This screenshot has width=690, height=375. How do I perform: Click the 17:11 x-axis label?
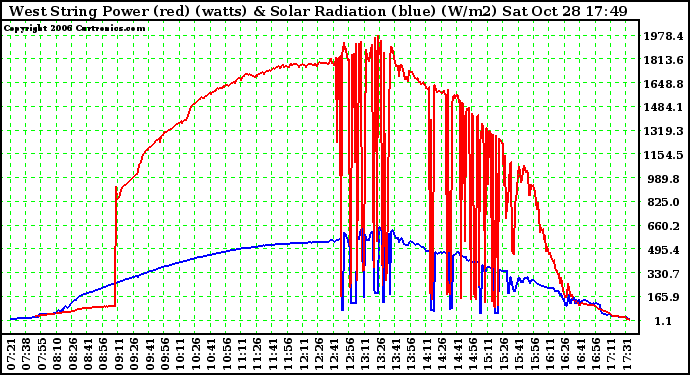(612, 354)
